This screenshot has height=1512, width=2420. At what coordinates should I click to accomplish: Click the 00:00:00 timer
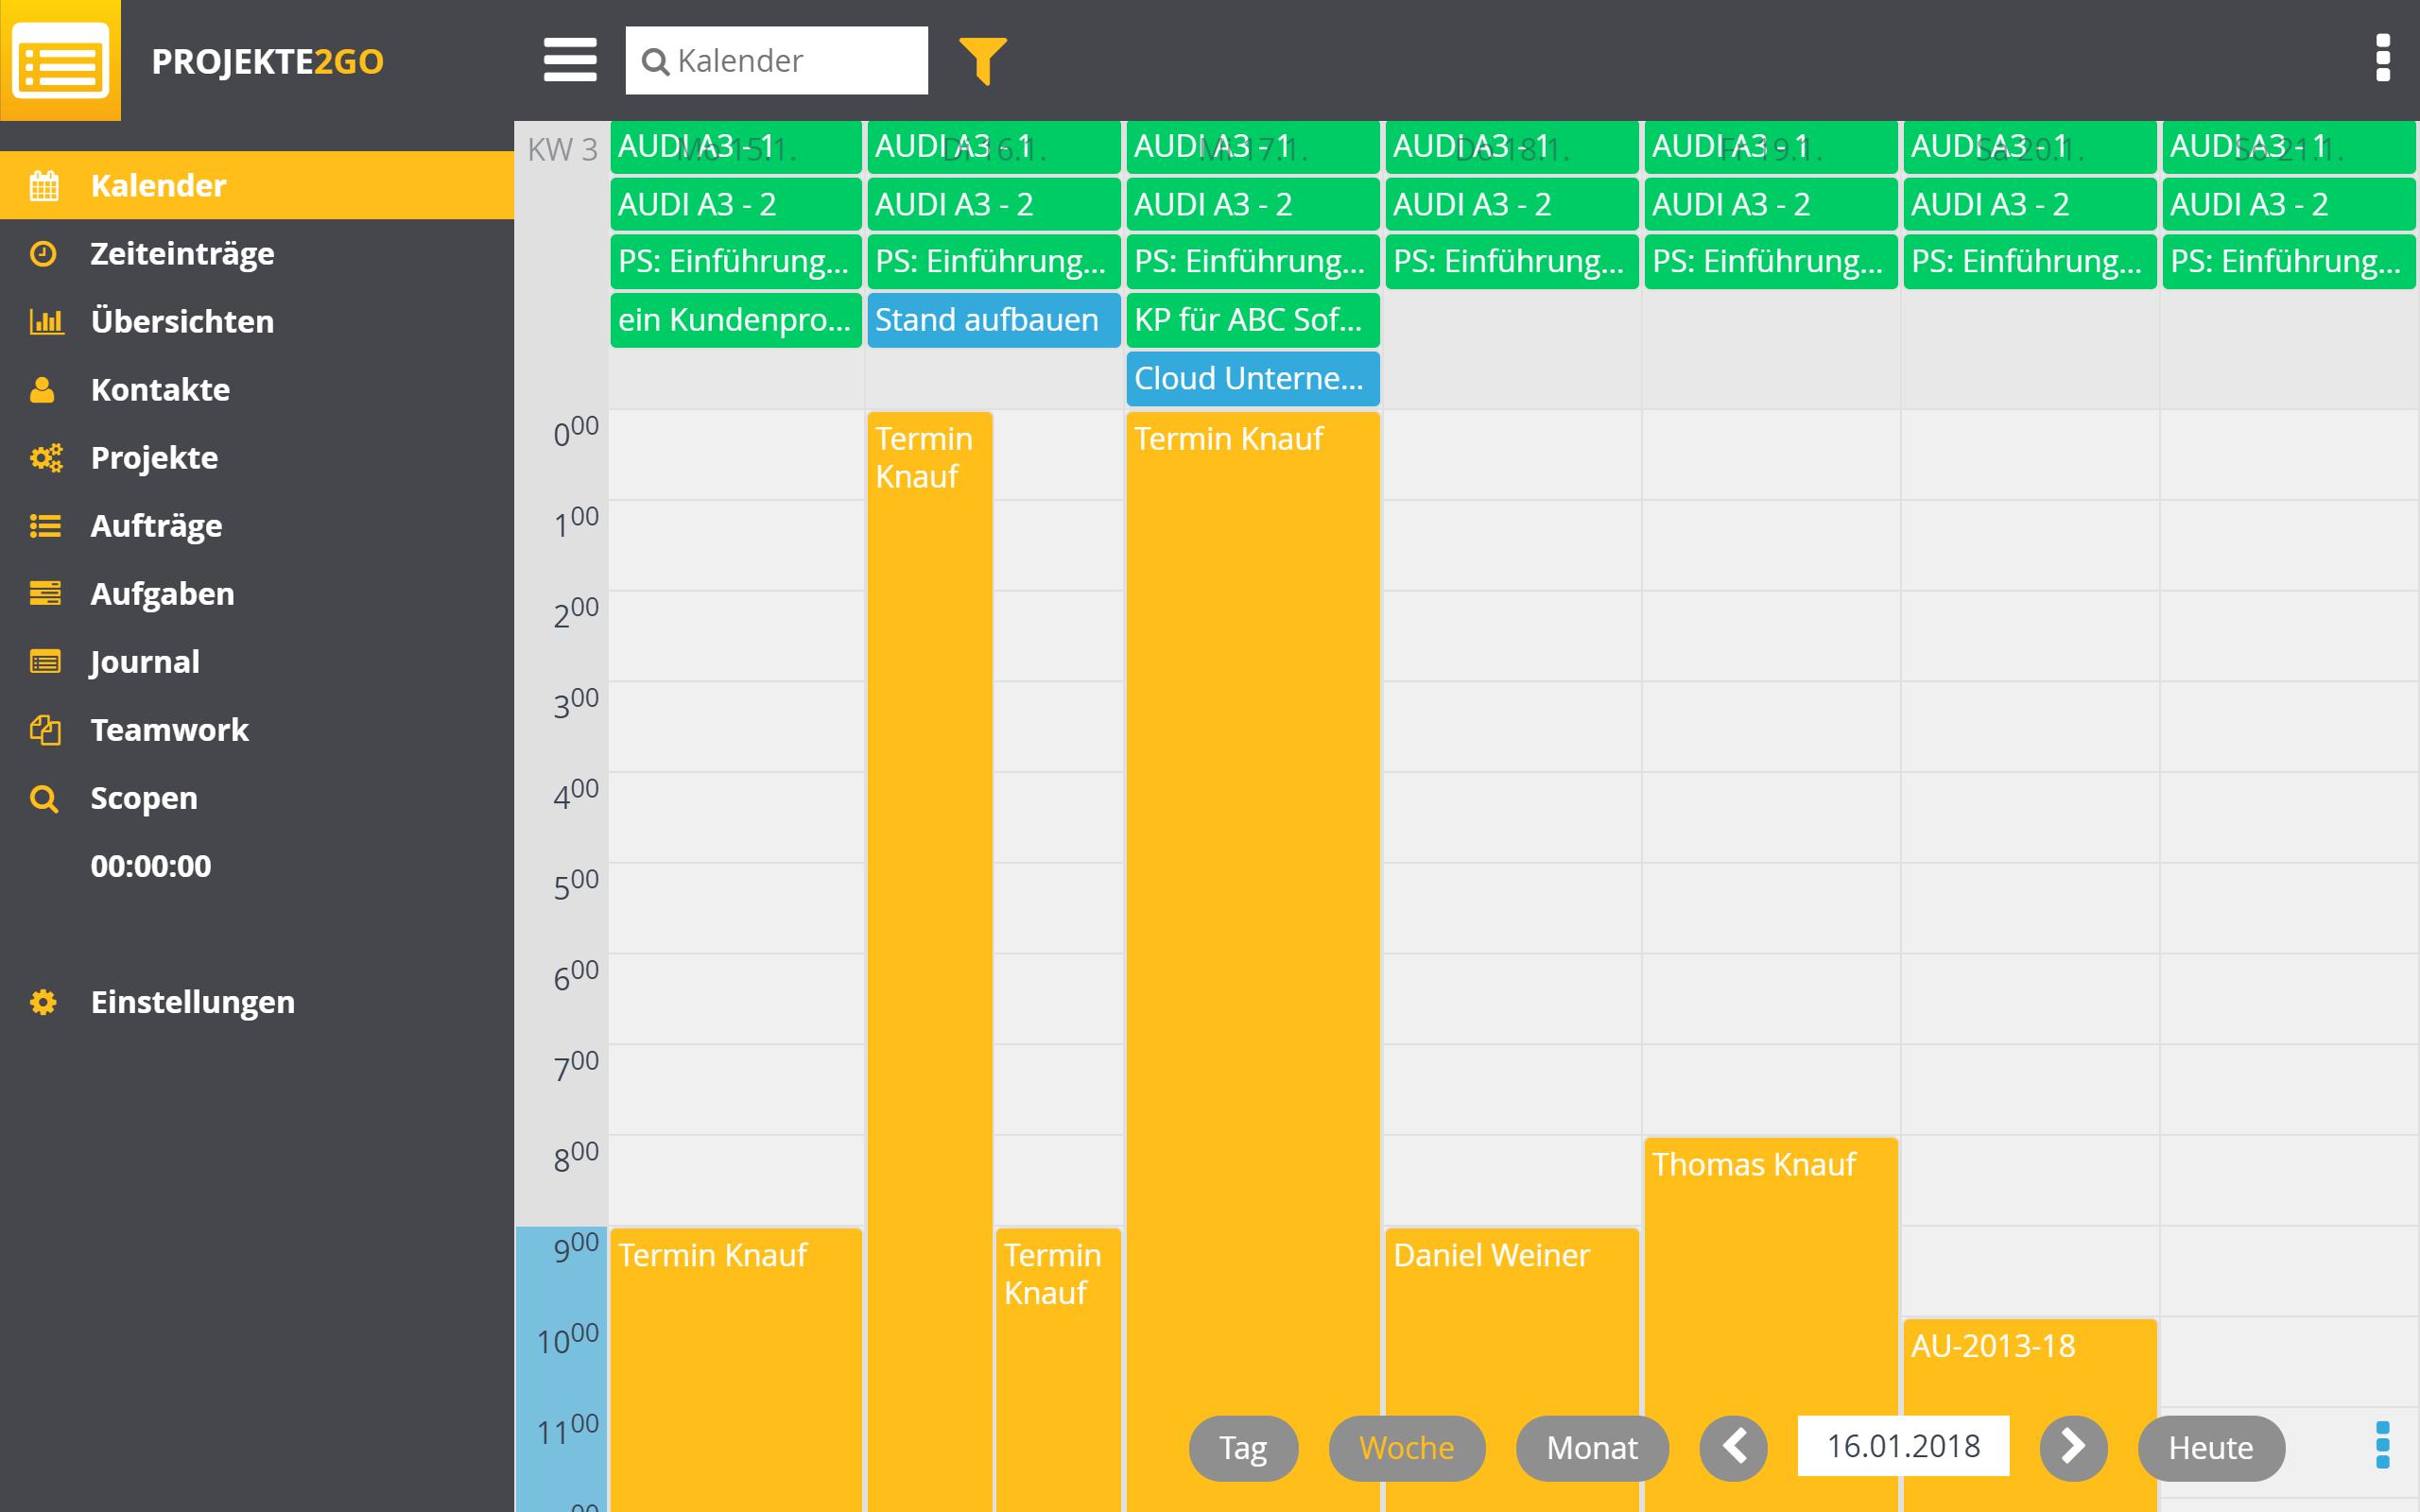click(x=151, y=866)
